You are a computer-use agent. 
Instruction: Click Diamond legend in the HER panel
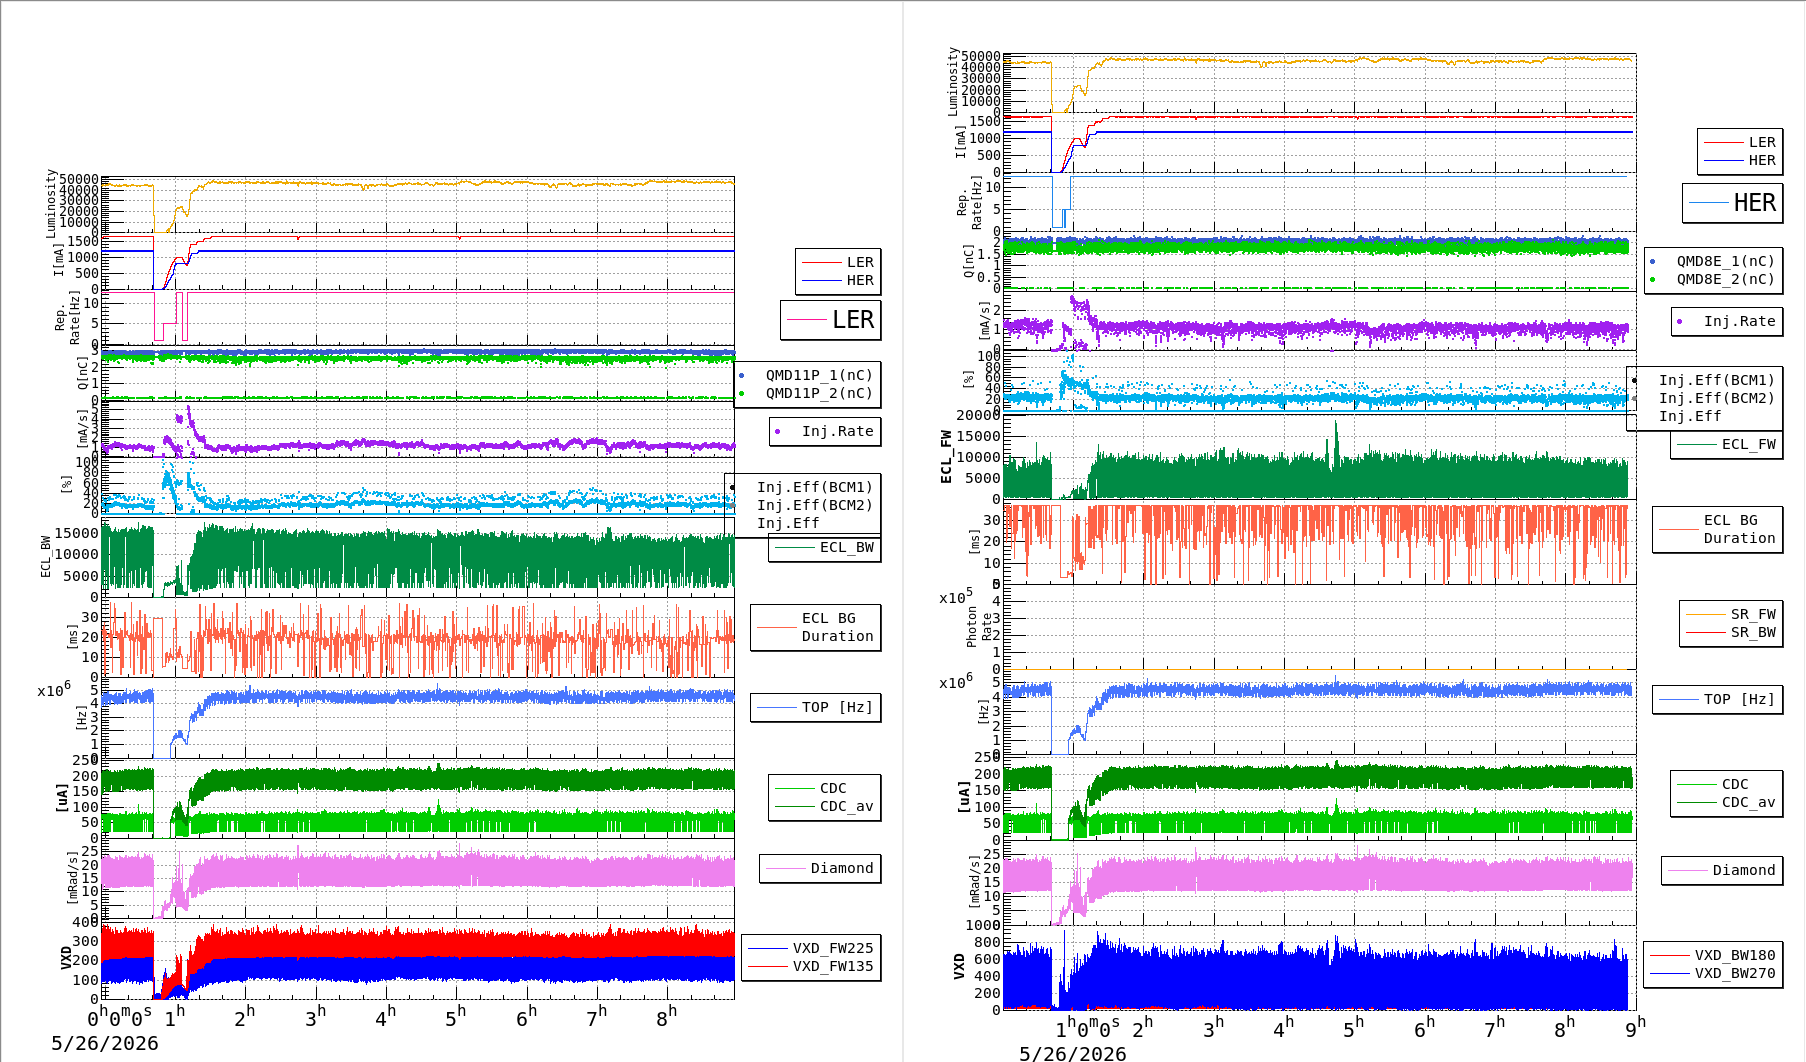tap(1744, 870)
